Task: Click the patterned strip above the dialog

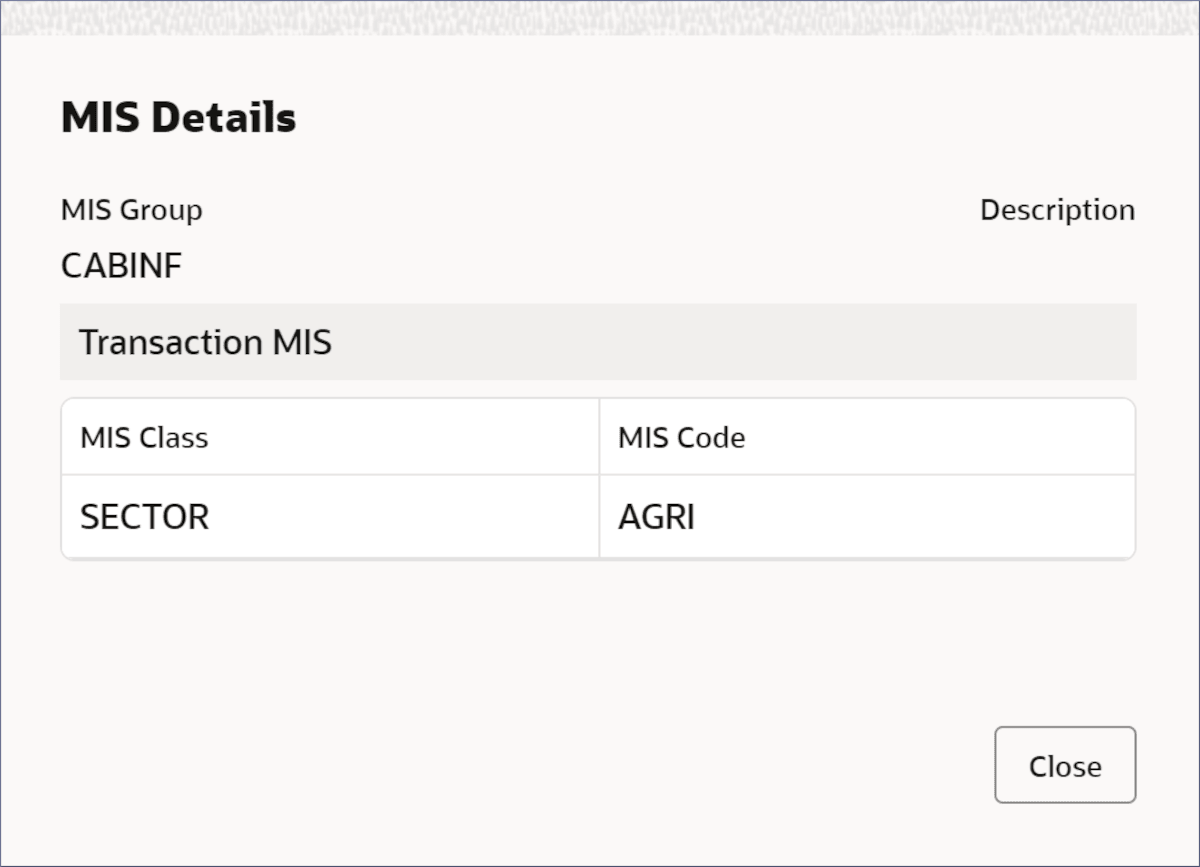Action: point(600,17)
